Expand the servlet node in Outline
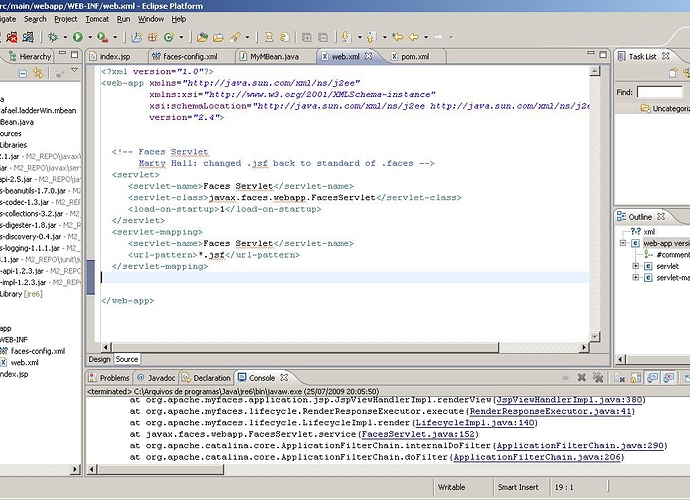This screenshot has width=690, height=500. coord(635,266)
